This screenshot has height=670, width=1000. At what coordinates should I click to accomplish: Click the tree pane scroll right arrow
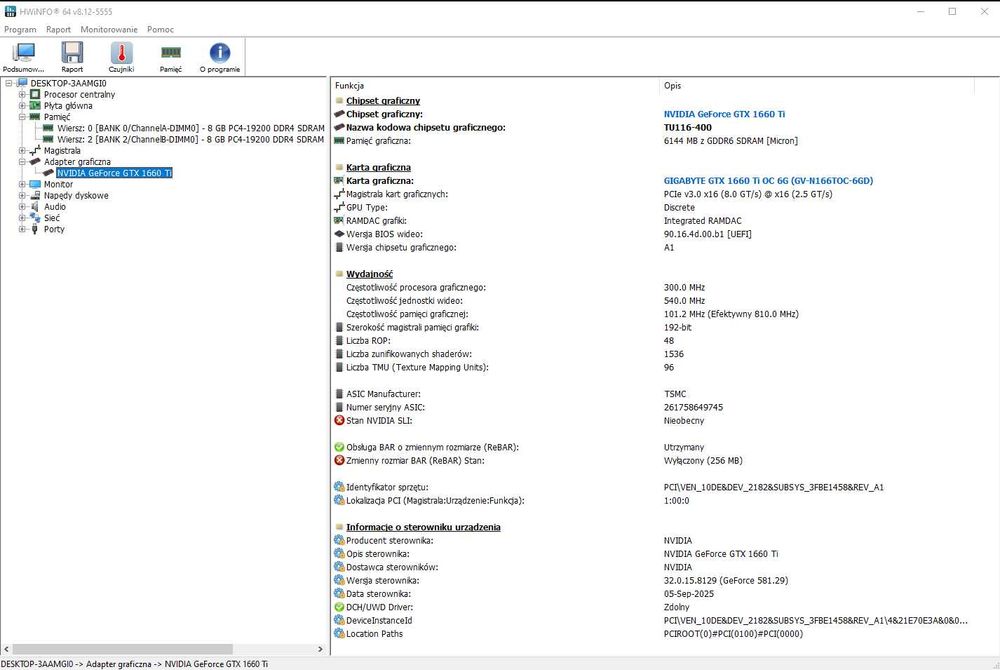[x=320, y=649]
